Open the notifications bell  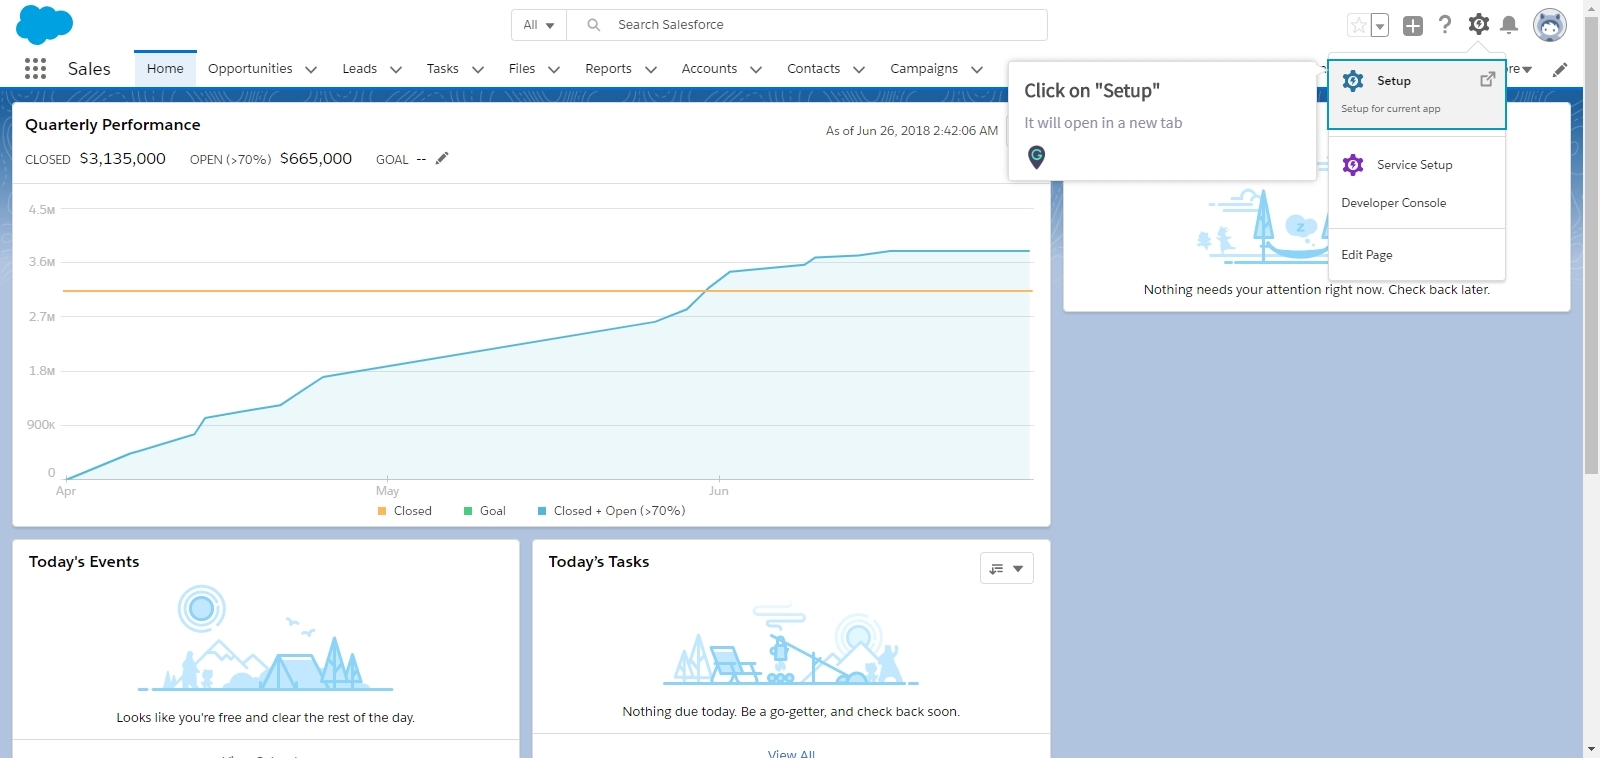(1510, 25)
